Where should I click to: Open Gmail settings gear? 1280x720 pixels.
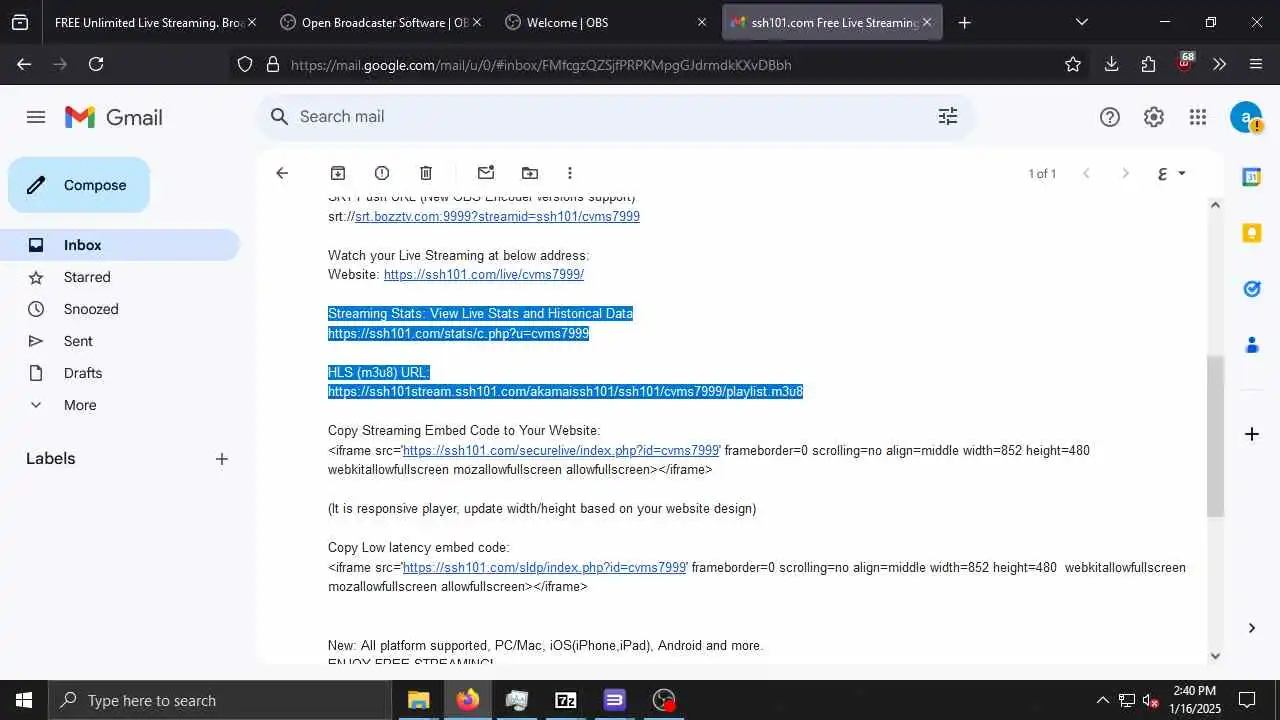point(1154,117)
